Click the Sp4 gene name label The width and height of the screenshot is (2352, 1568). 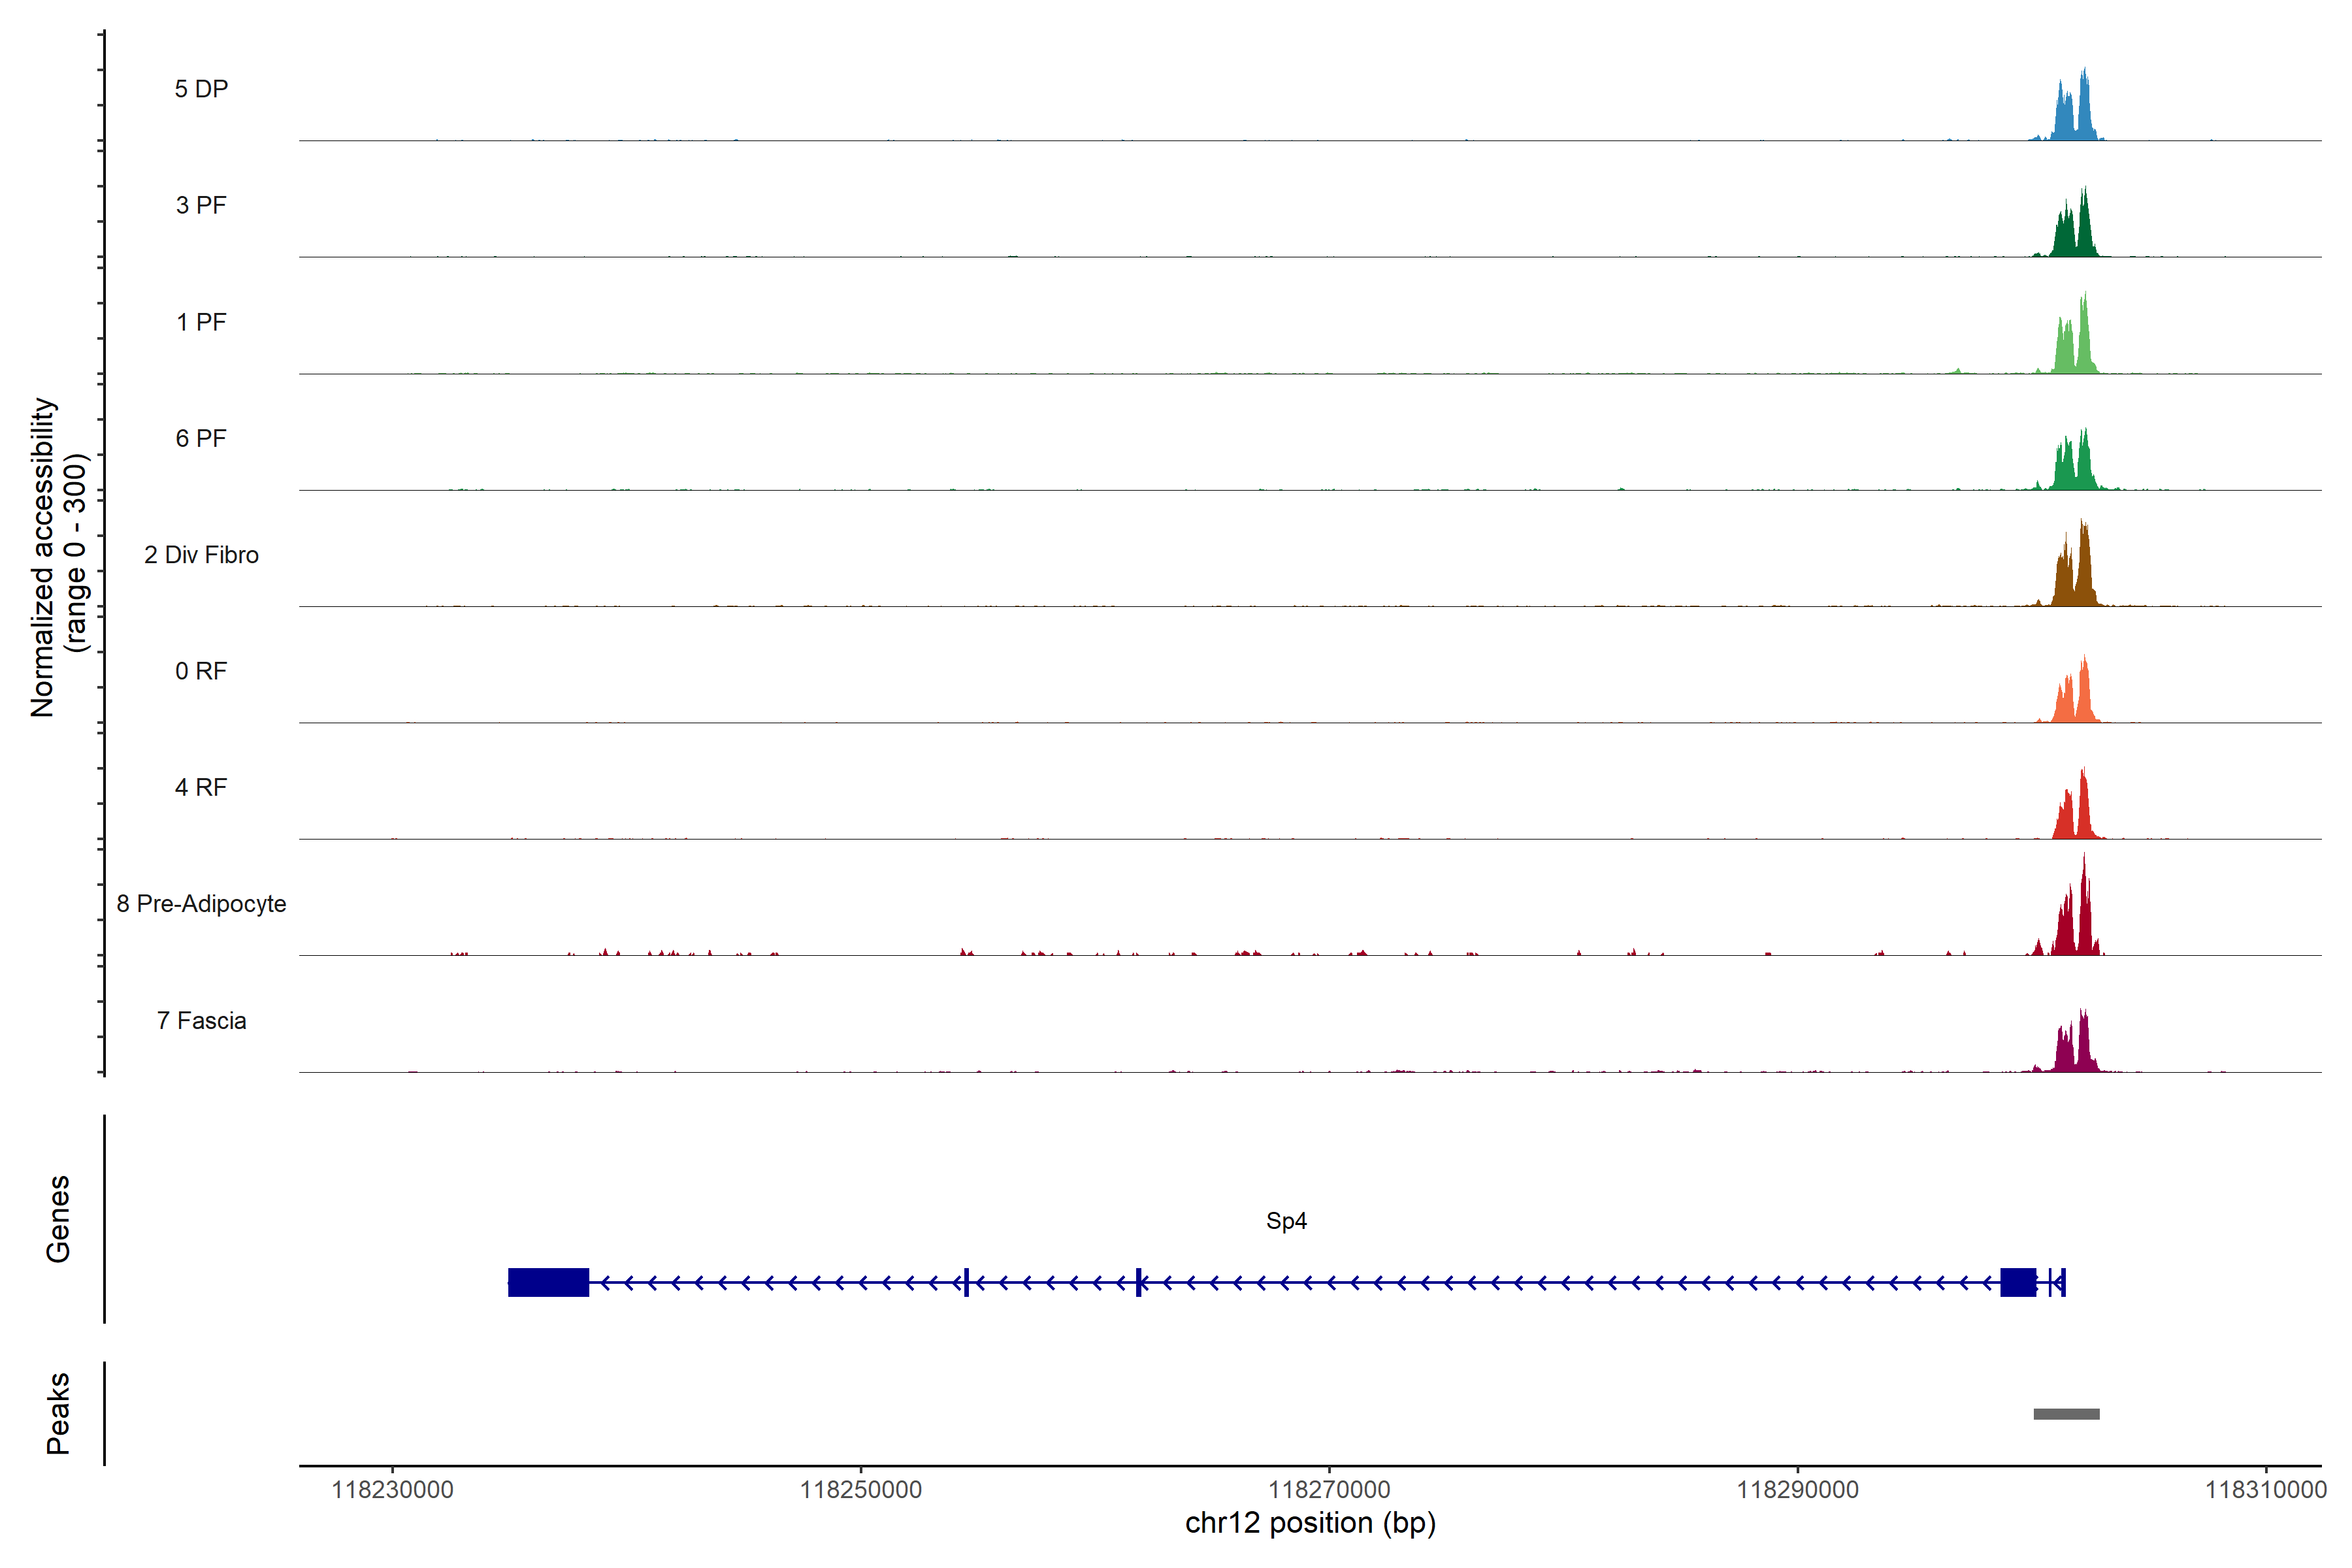click(1286, 1220)
